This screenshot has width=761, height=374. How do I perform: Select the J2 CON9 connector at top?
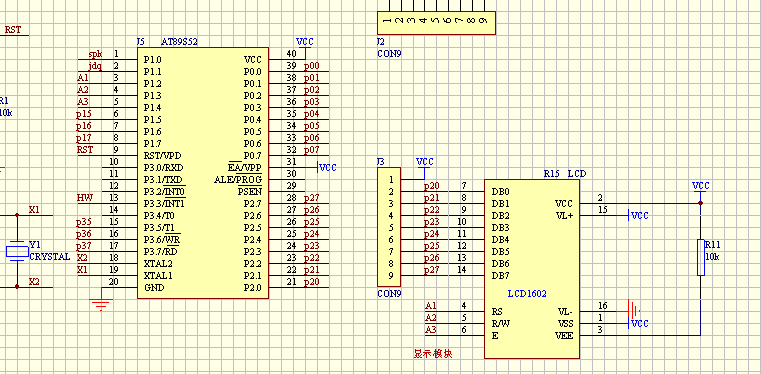point(436,23)
